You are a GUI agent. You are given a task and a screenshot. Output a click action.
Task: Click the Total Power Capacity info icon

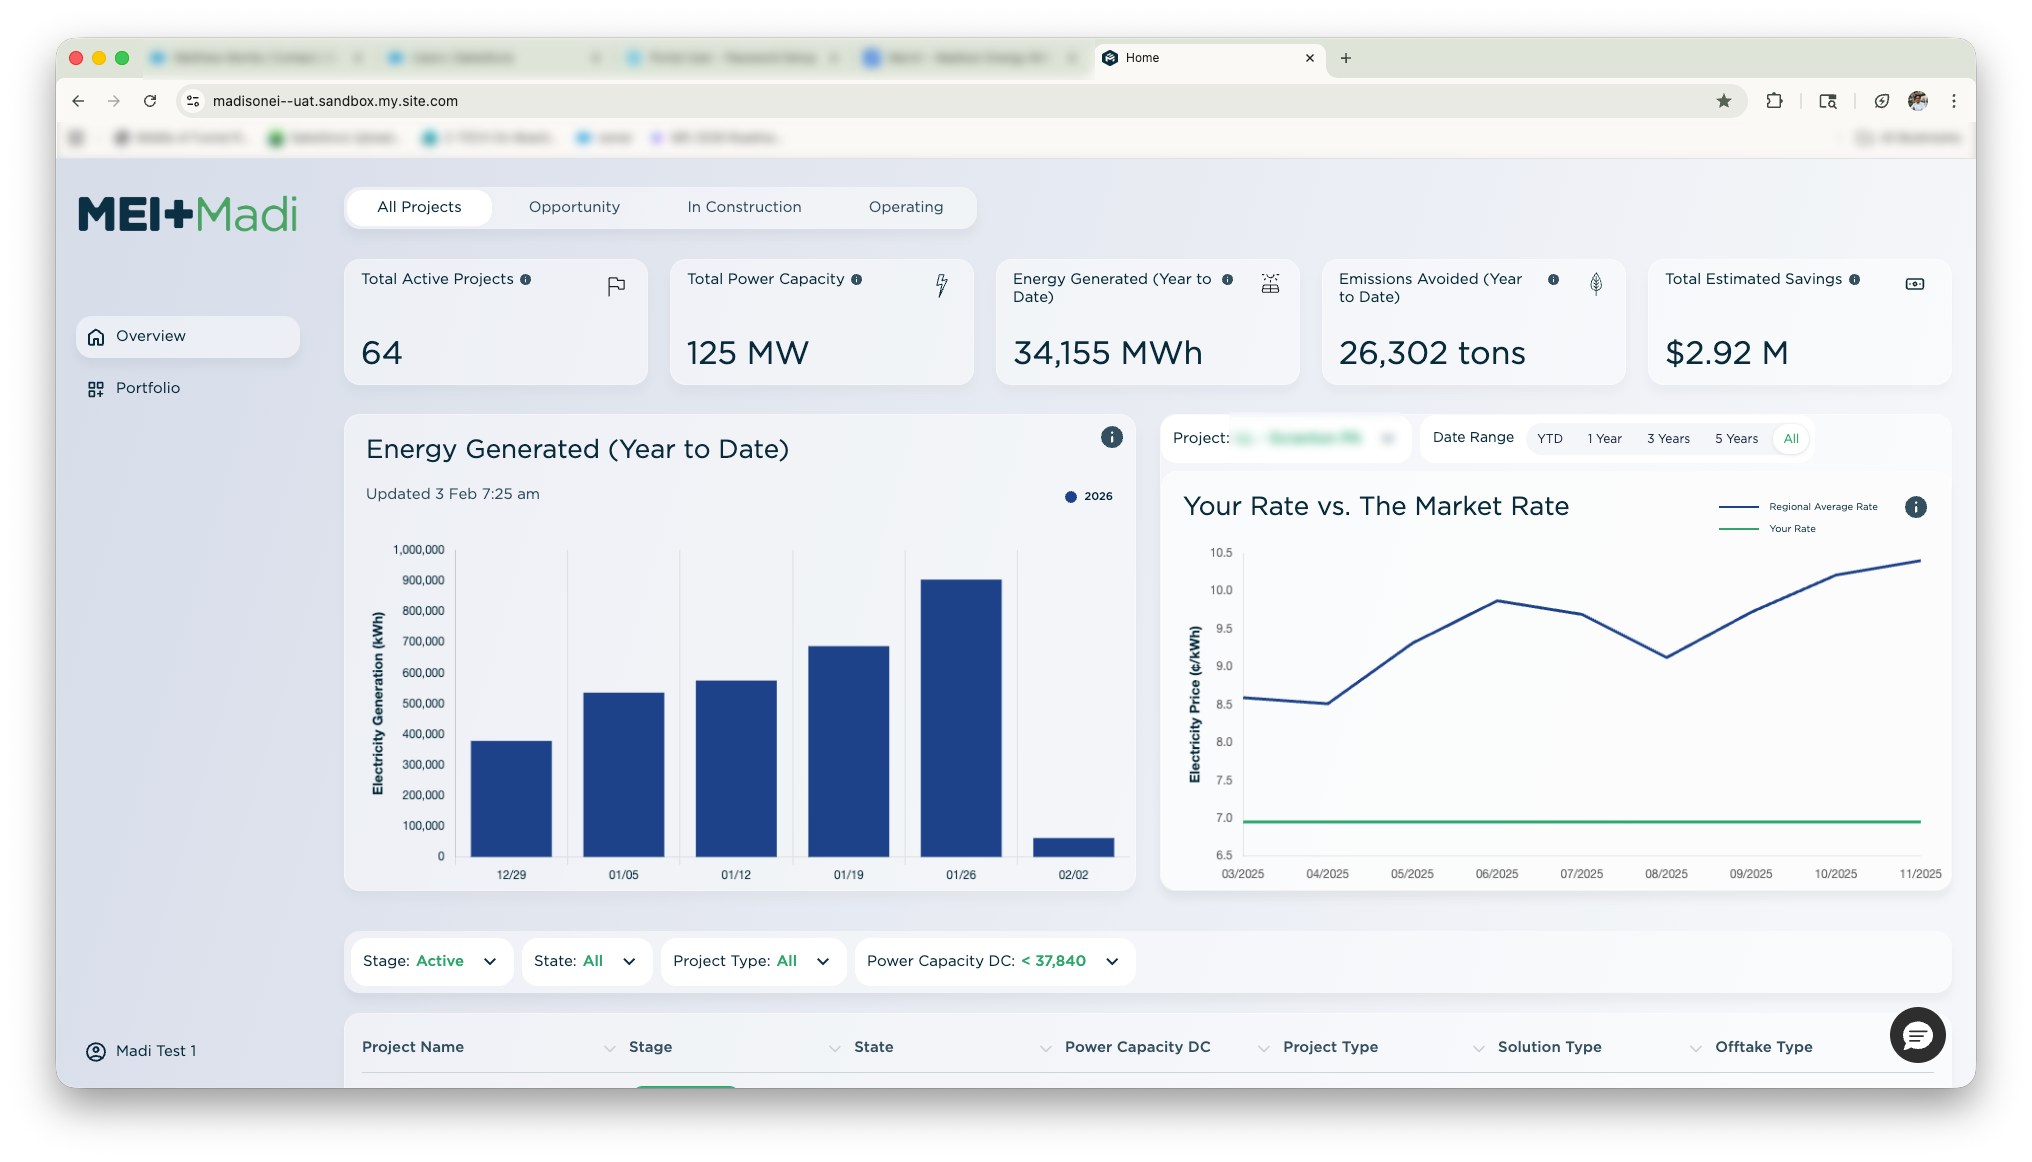tap(856, 280)
